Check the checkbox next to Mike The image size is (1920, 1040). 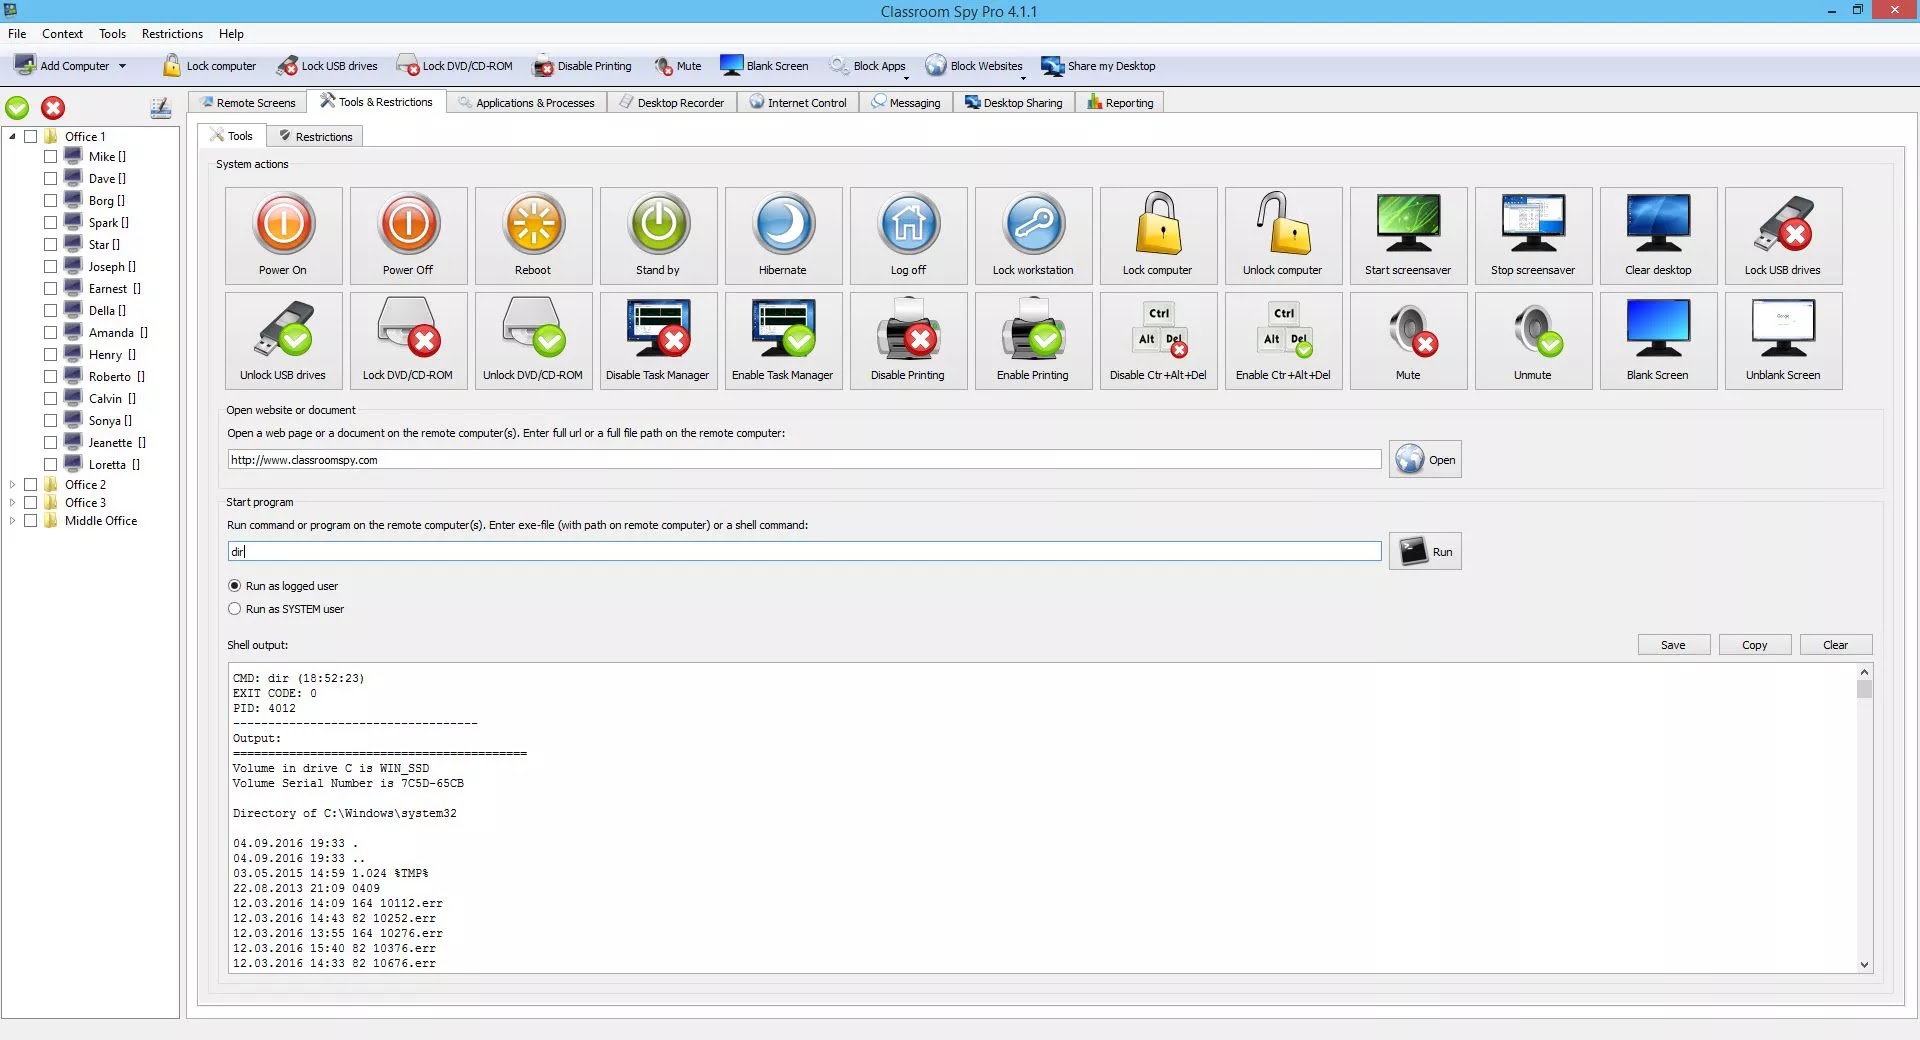[49, 156]
